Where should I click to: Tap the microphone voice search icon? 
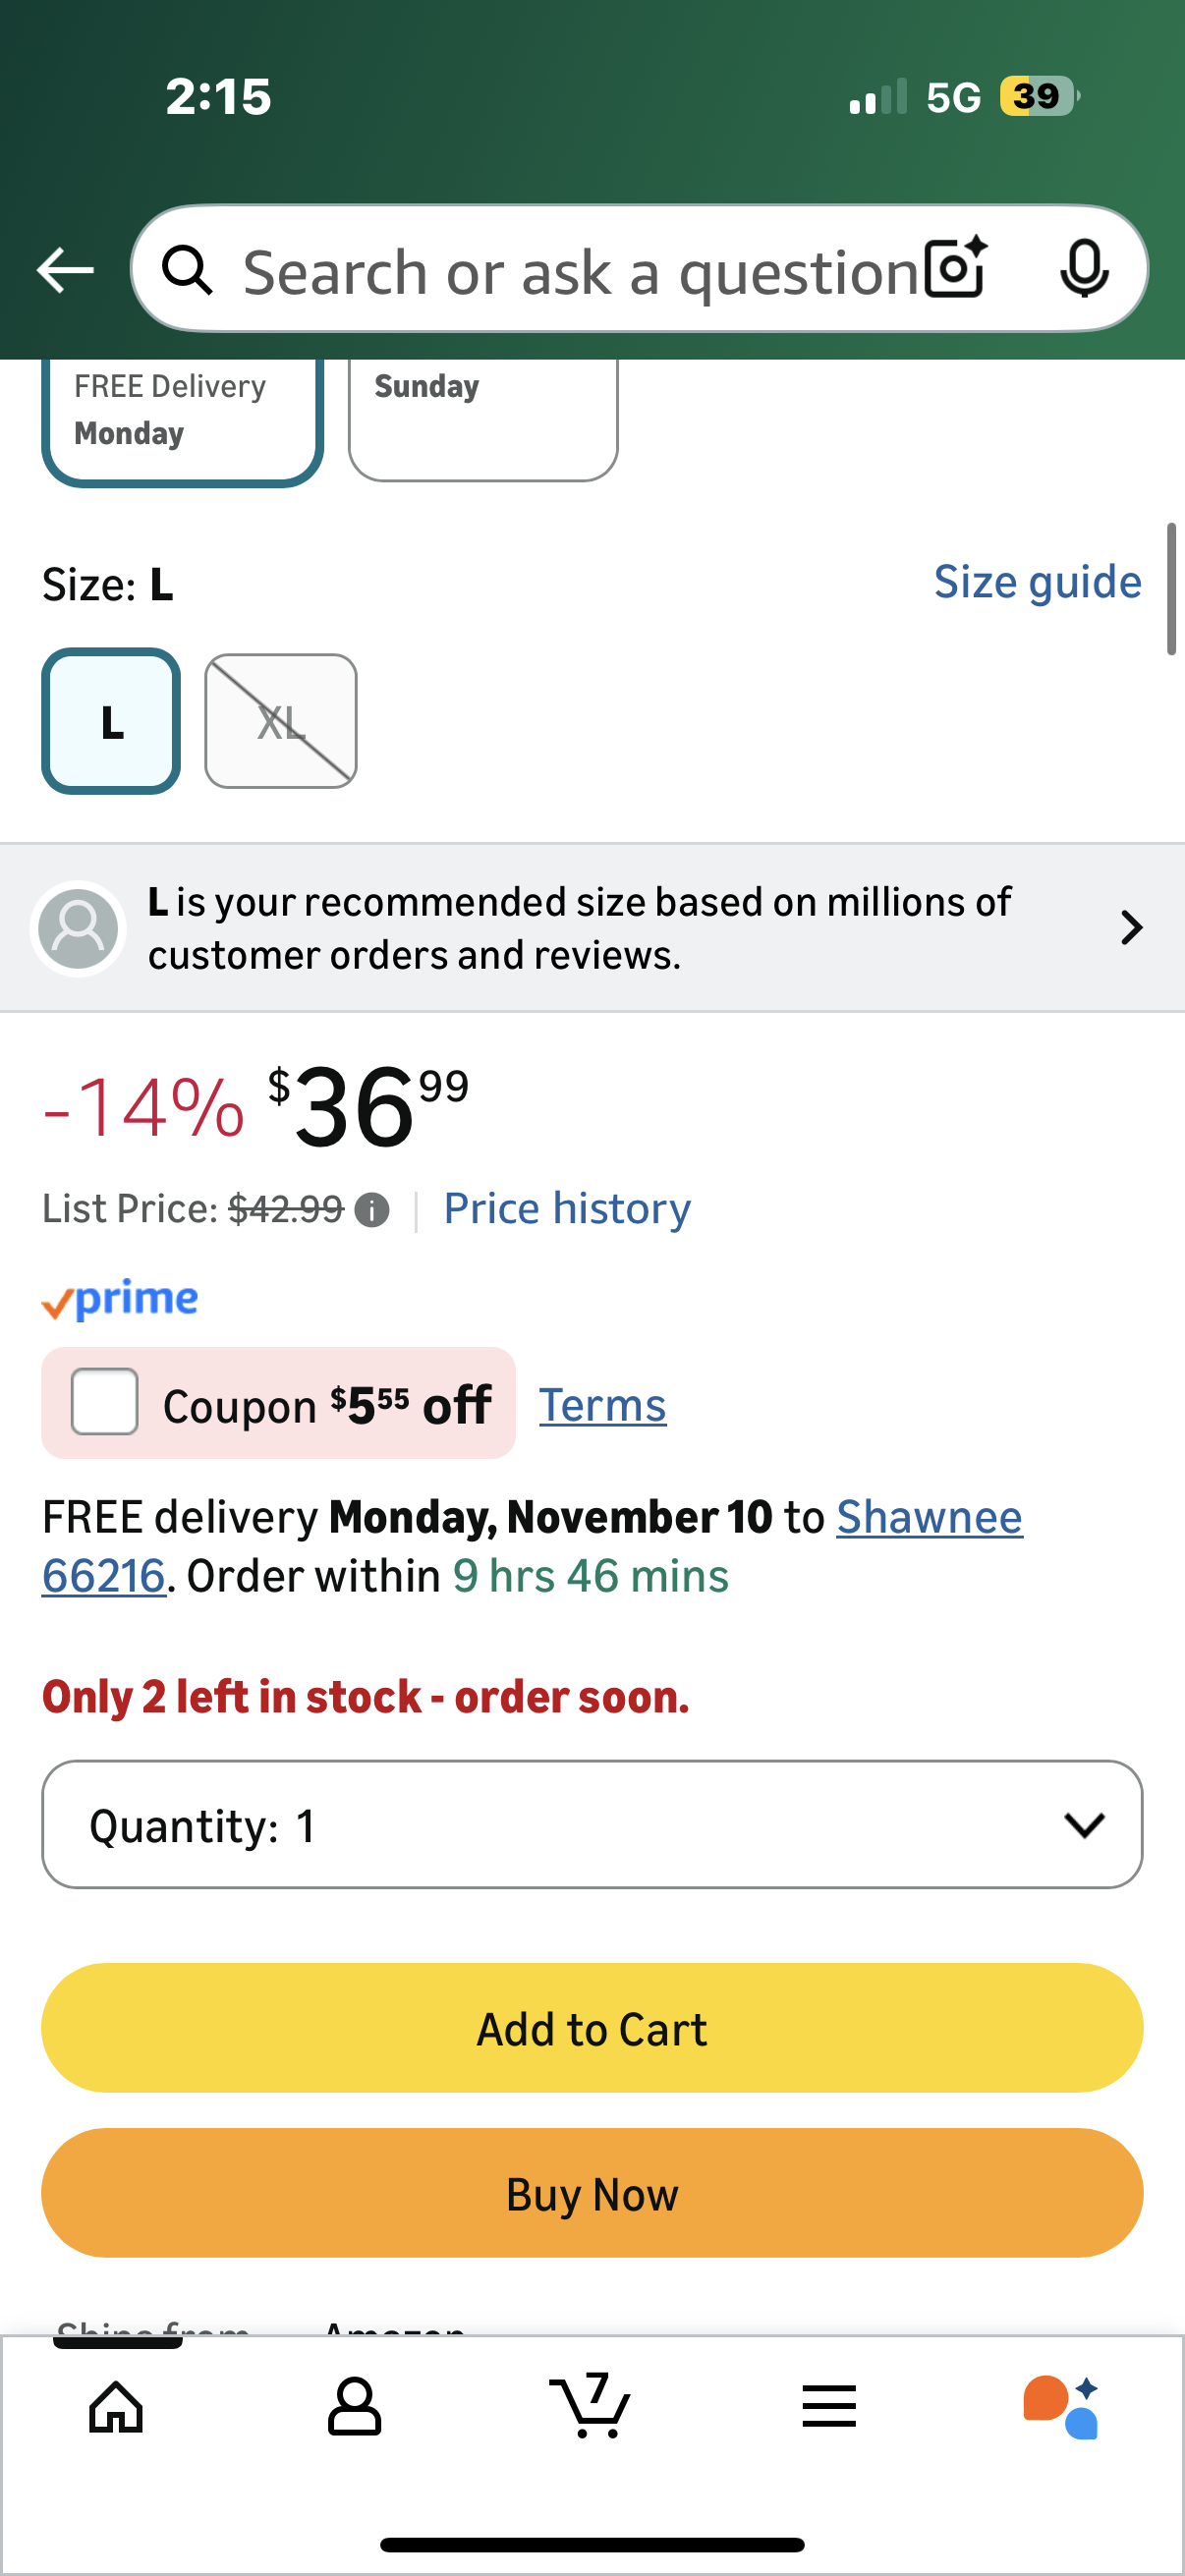coord(1084,268)
